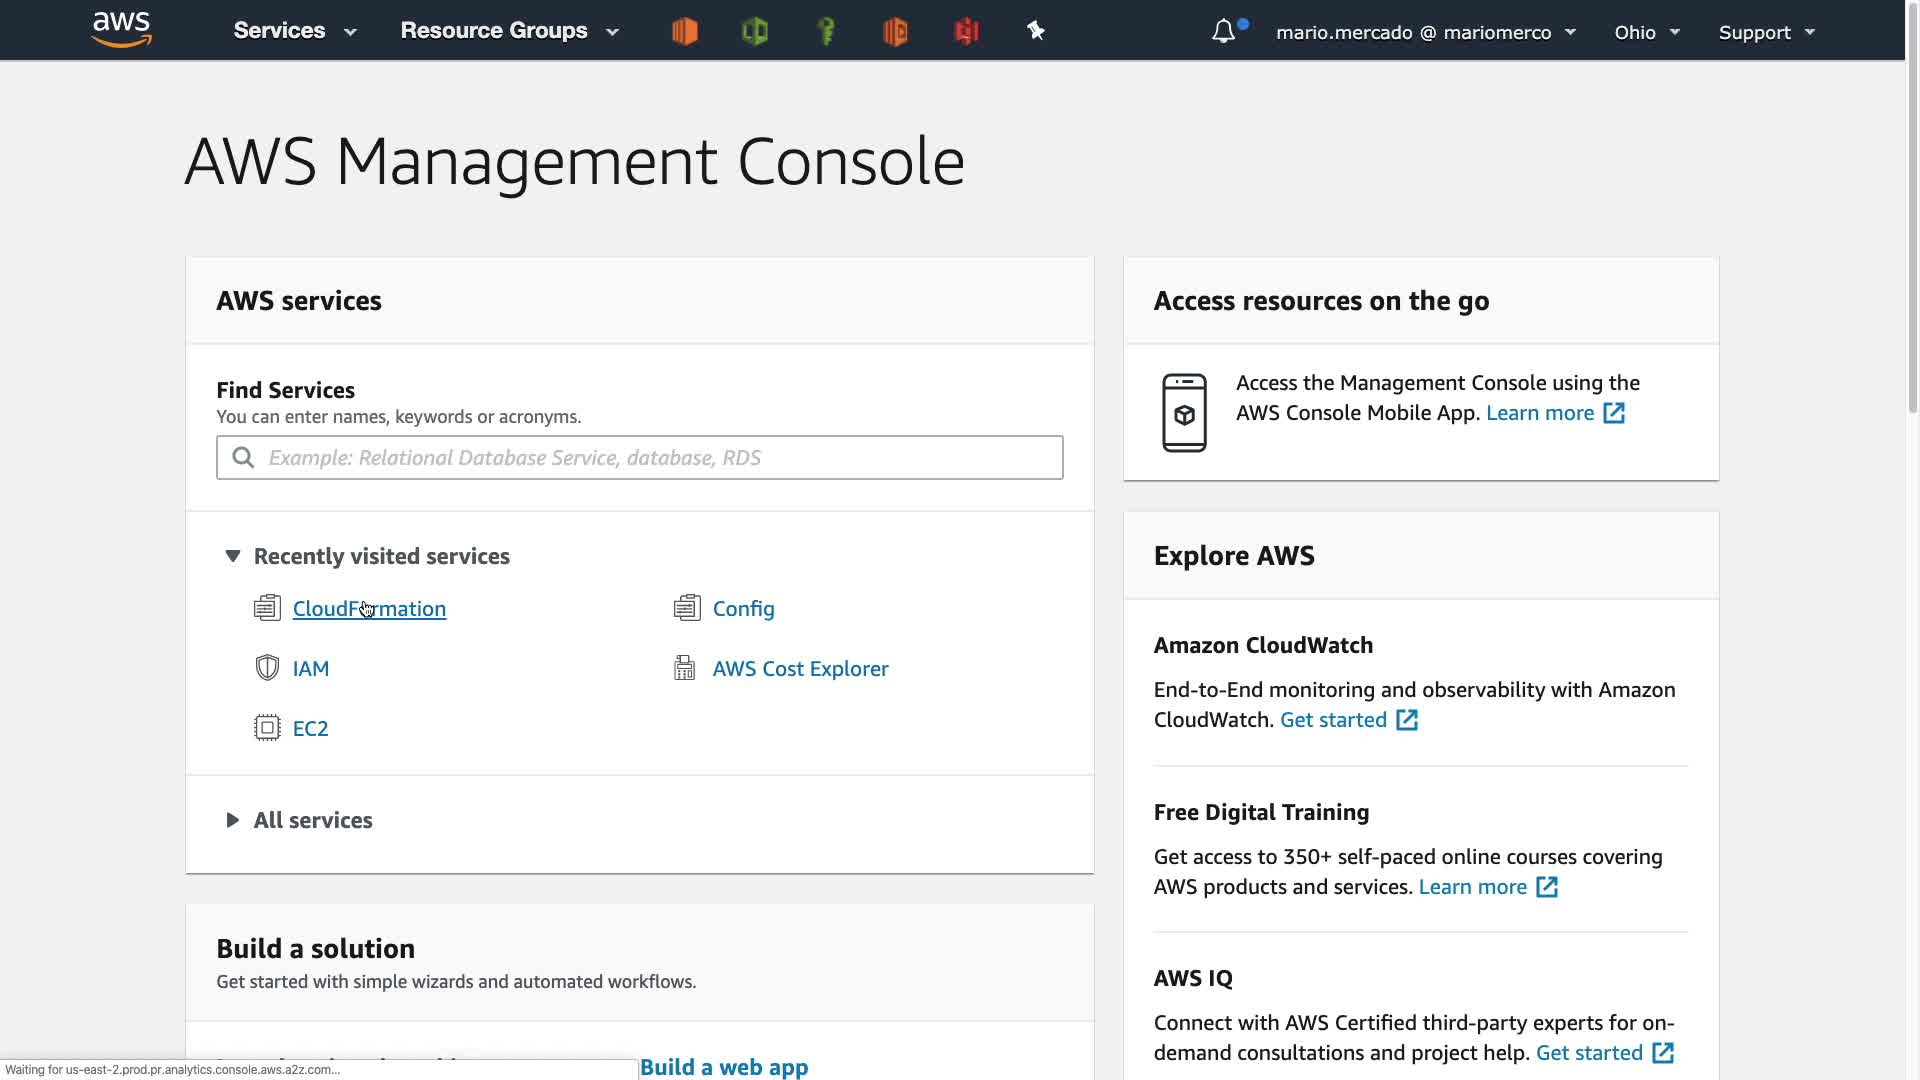Open the Resource Groups dropdown

[509, 31]
